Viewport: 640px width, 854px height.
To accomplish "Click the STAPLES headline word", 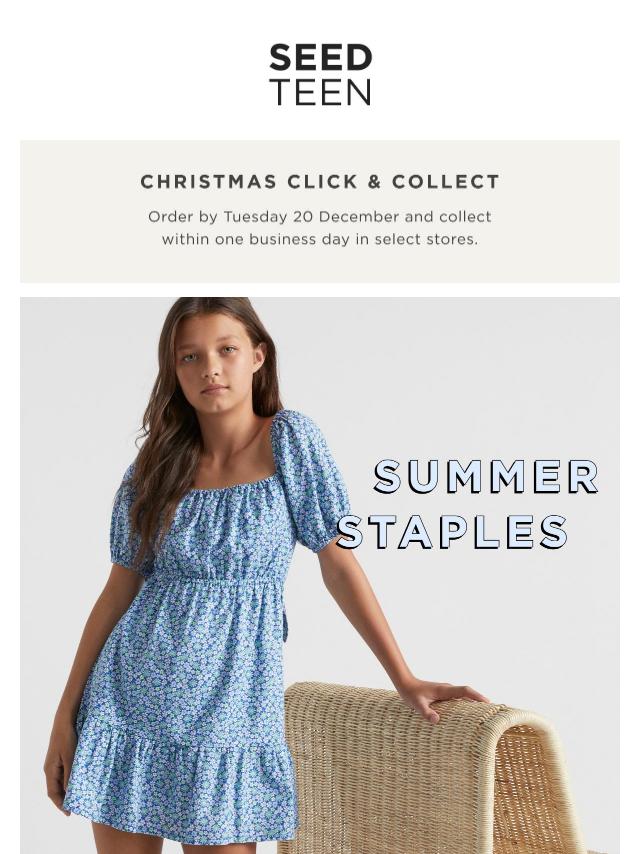I will point(453,532).
